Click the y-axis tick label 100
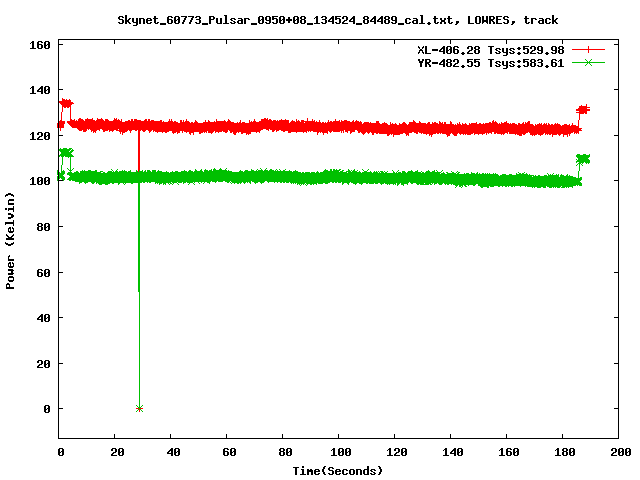The width and height of the screenshot is (640, 480). click(x=40, y=181)
